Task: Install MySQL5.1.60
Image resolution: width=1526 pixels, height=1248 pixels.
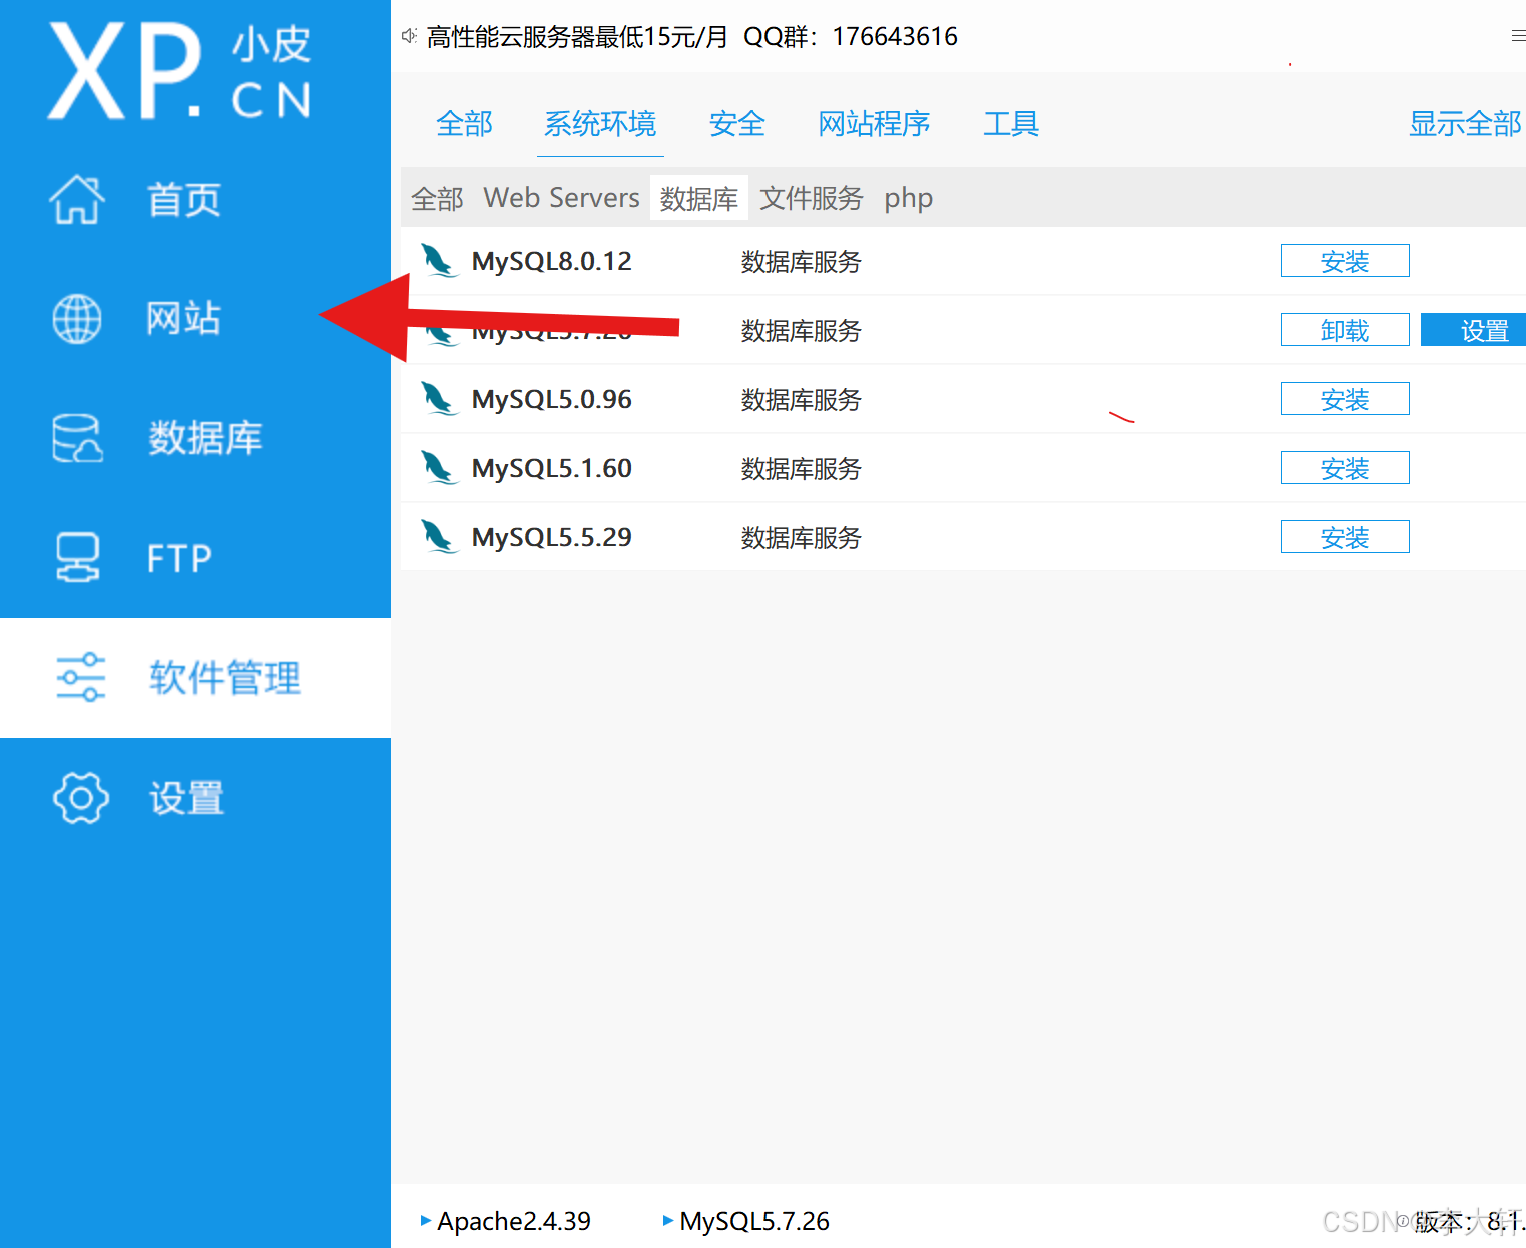Action: coord(1345,468)
